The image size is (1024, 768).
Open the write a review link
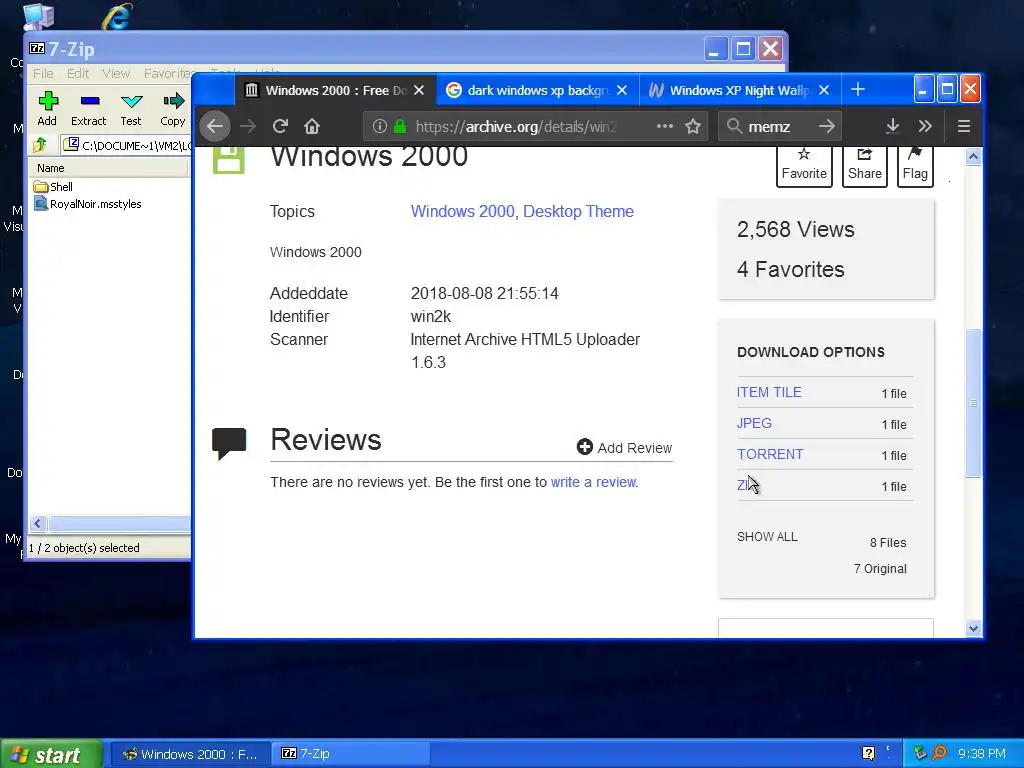pyautogui.click(x=593, y=482)
